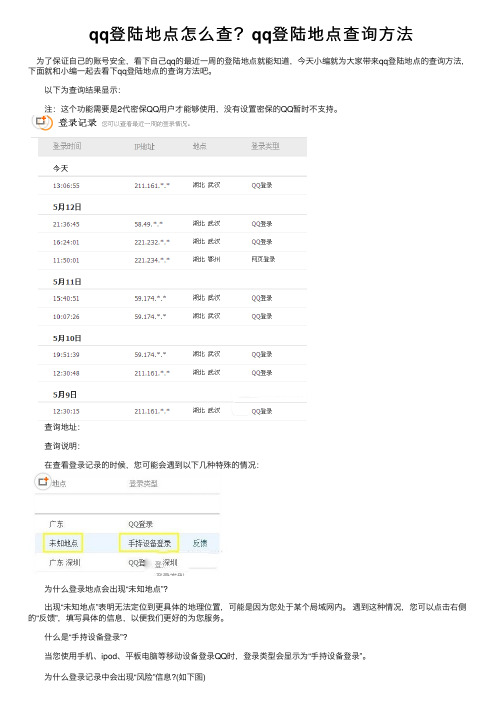Select the question 为什么登录地点会出现"未知地点"?
This screenshot has width=504, height=713.
(106, 589)
